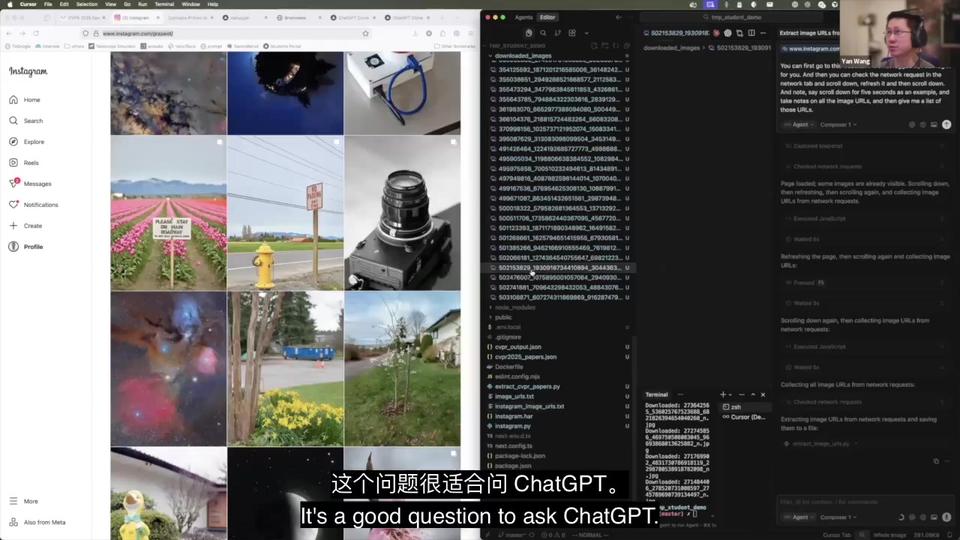Open the yellow fire hydrant post thumbnail
This screenshot has width=960, height=540.
click(x=285, y=213)
